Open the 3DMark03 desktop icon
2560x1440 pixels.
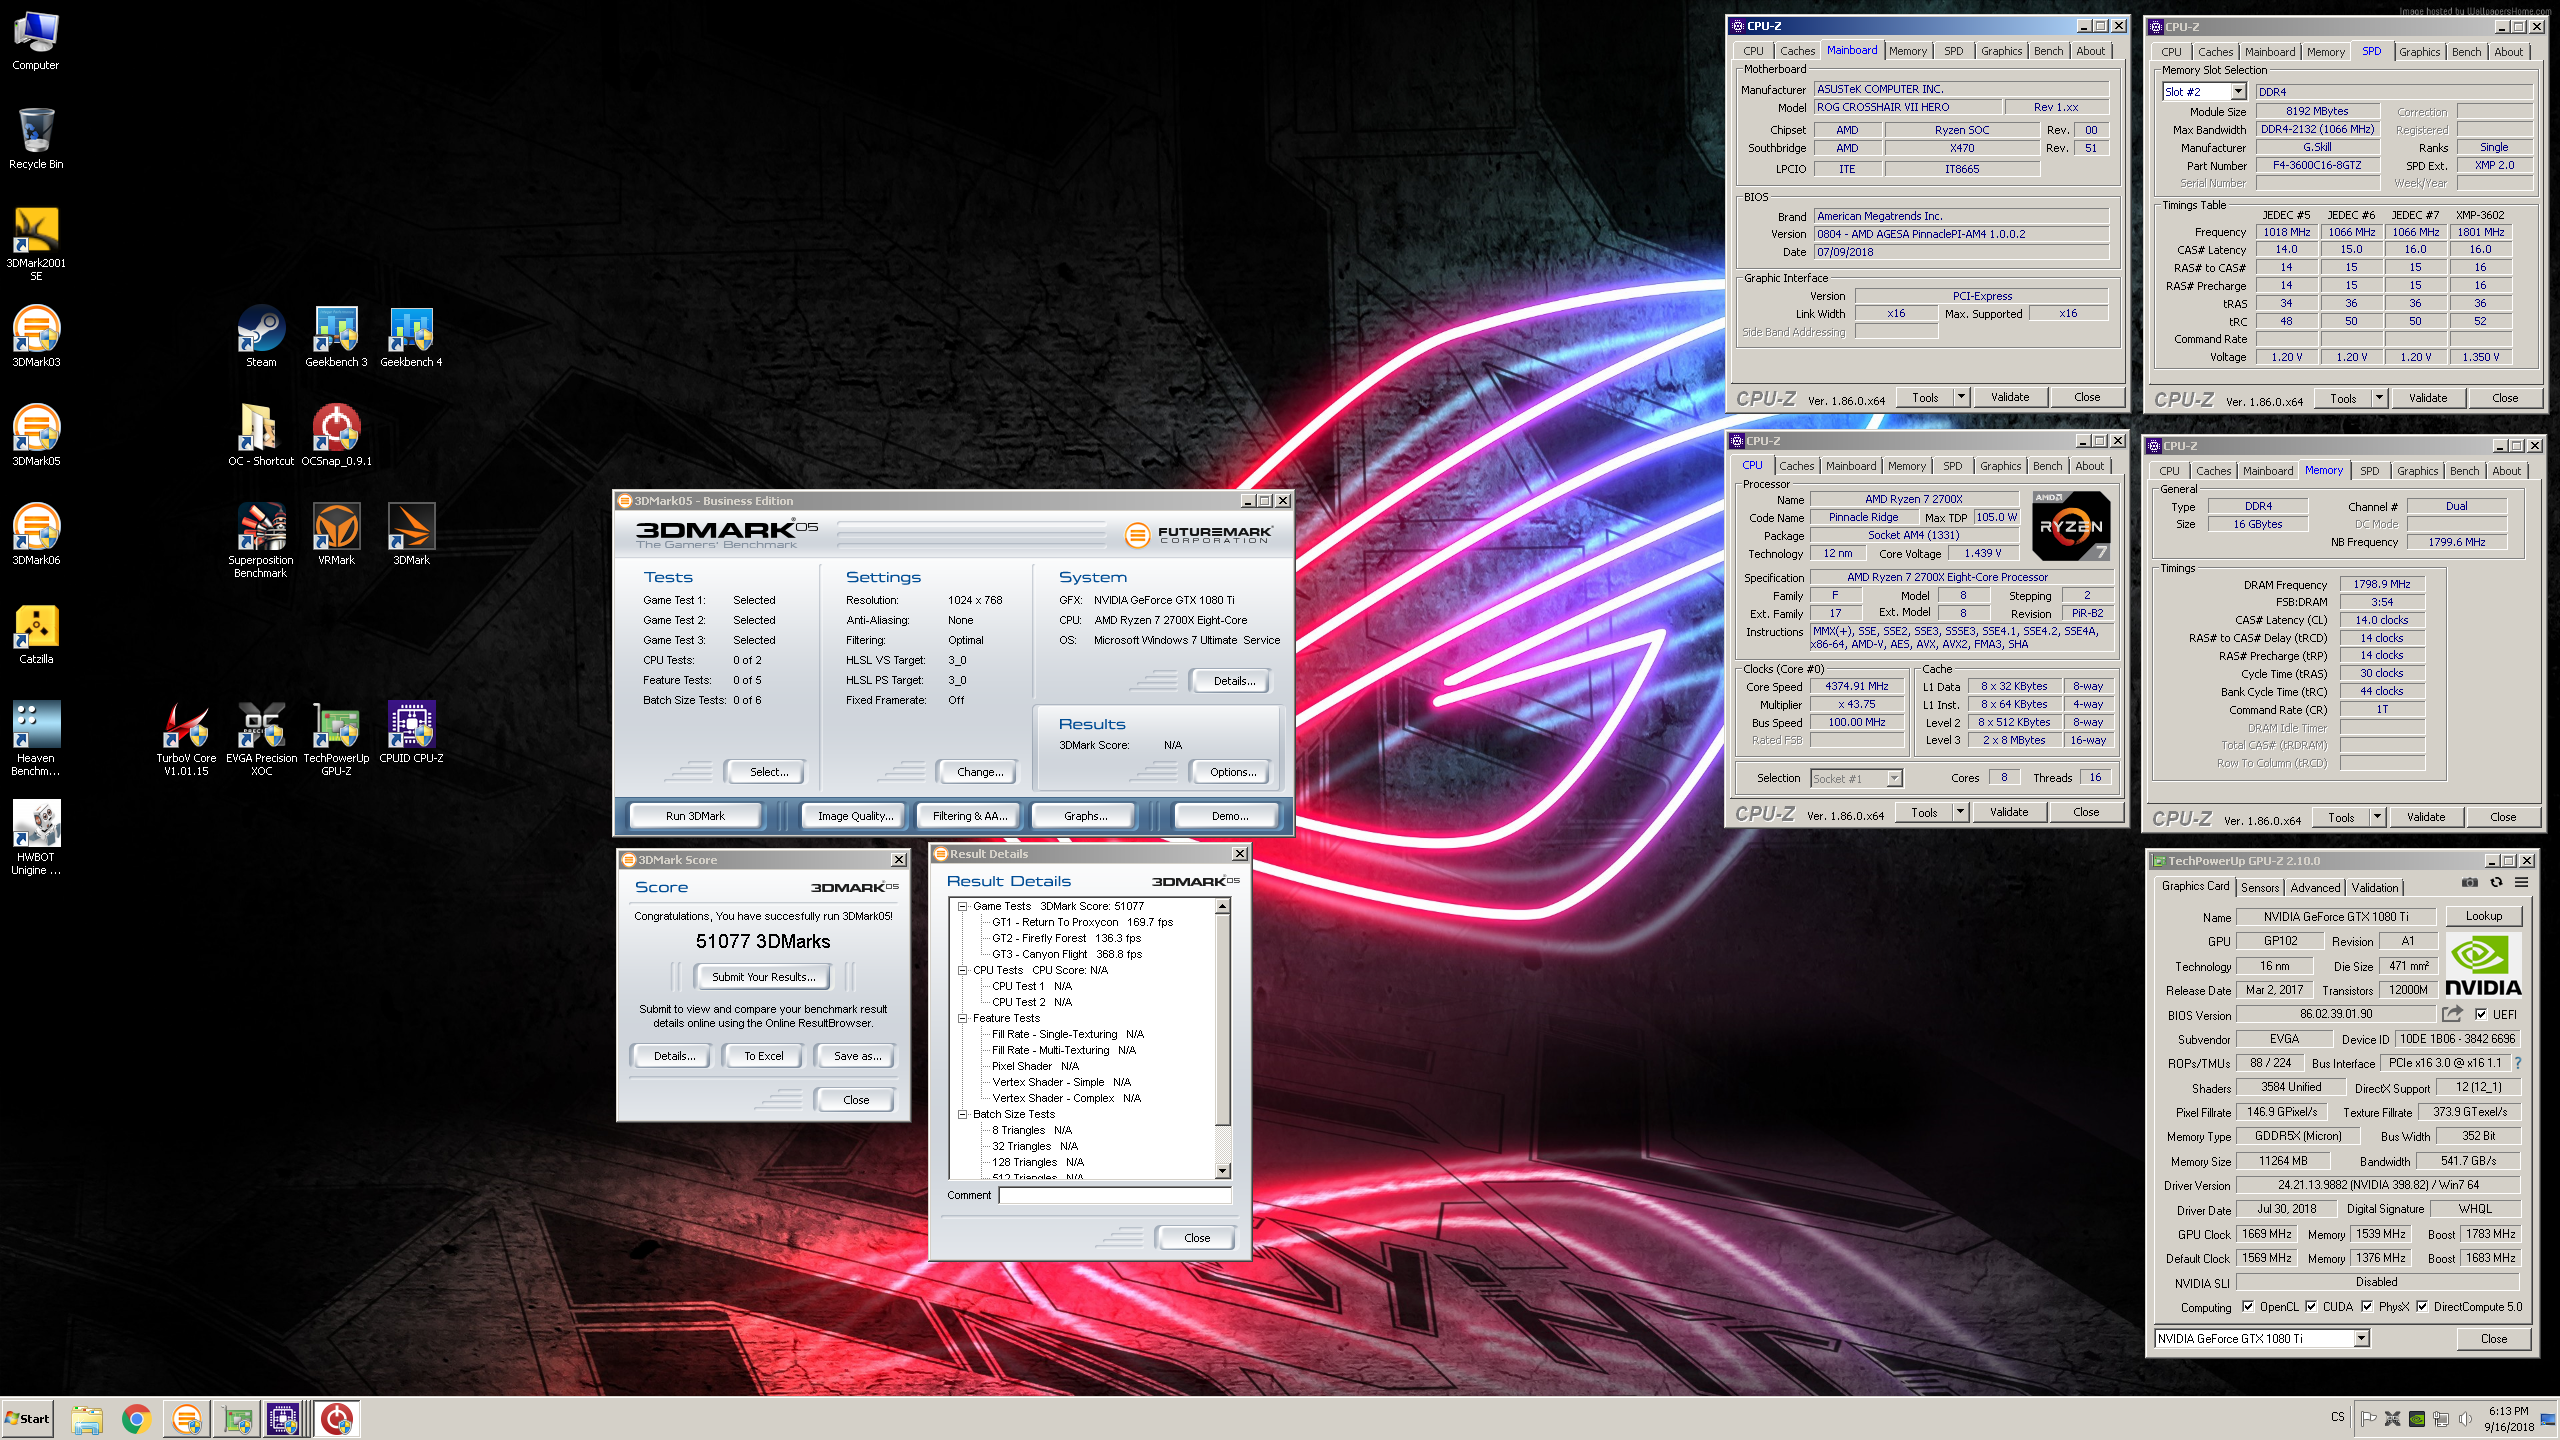[36, 337]
